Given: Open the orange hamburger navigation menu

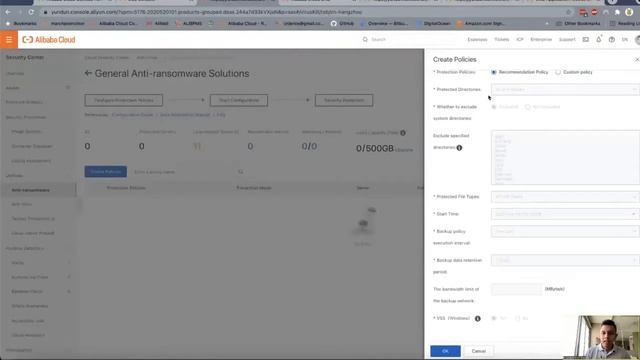Looking at the screenshot, I should [x=9, y=40].
